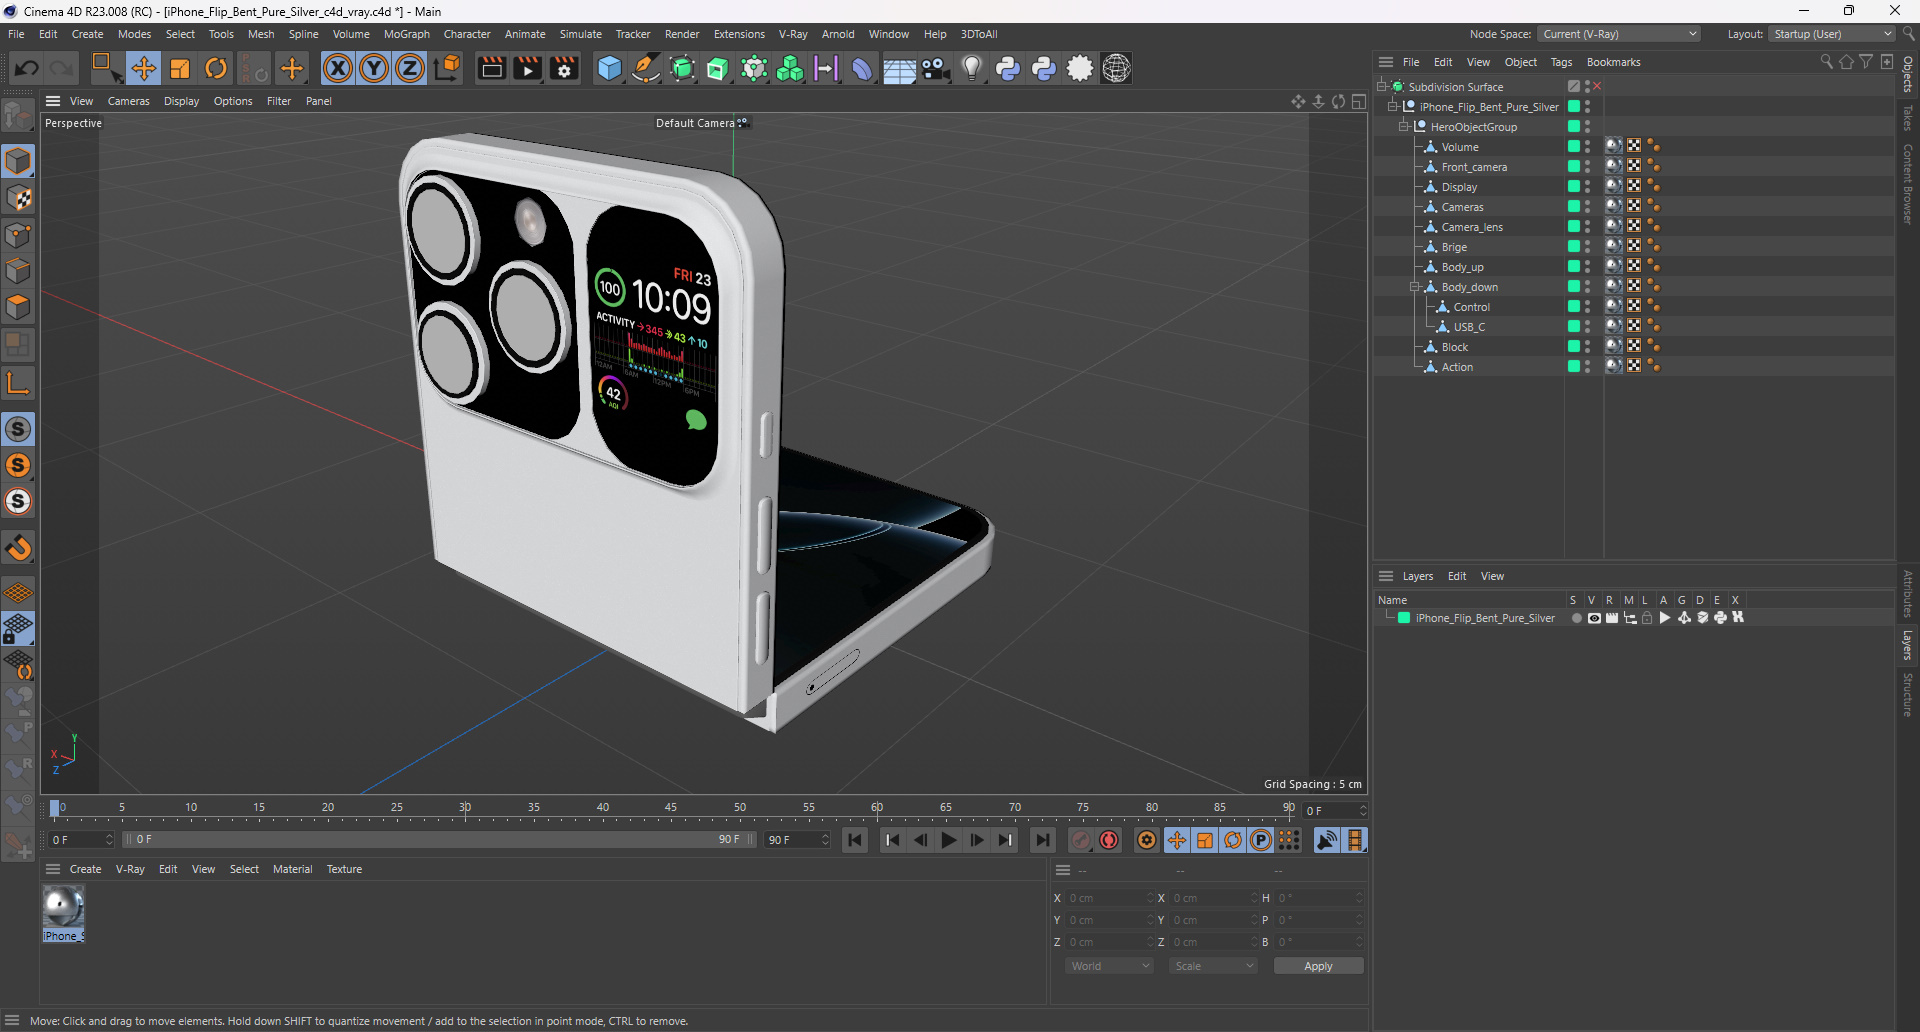Screen dimensions: 1920x1032
Task: Open the World coordinate system dropdown
Action: 1109,966
